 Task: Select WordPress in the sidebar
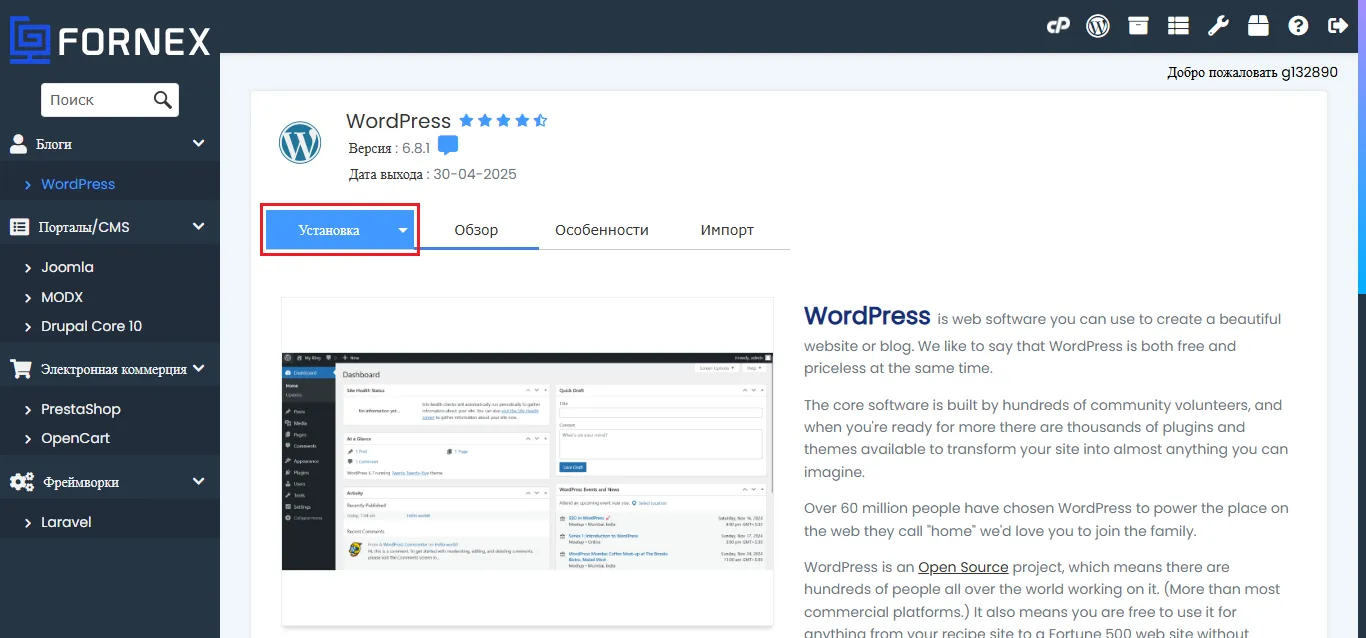78,184
